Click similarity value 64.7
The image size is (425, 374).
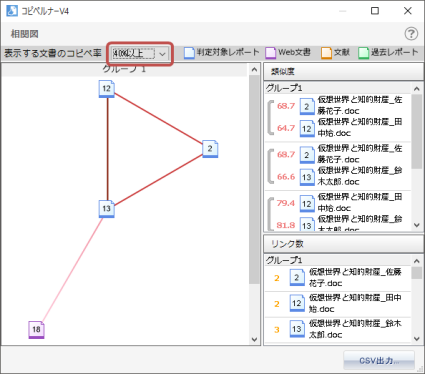click(x=286, y=128)
